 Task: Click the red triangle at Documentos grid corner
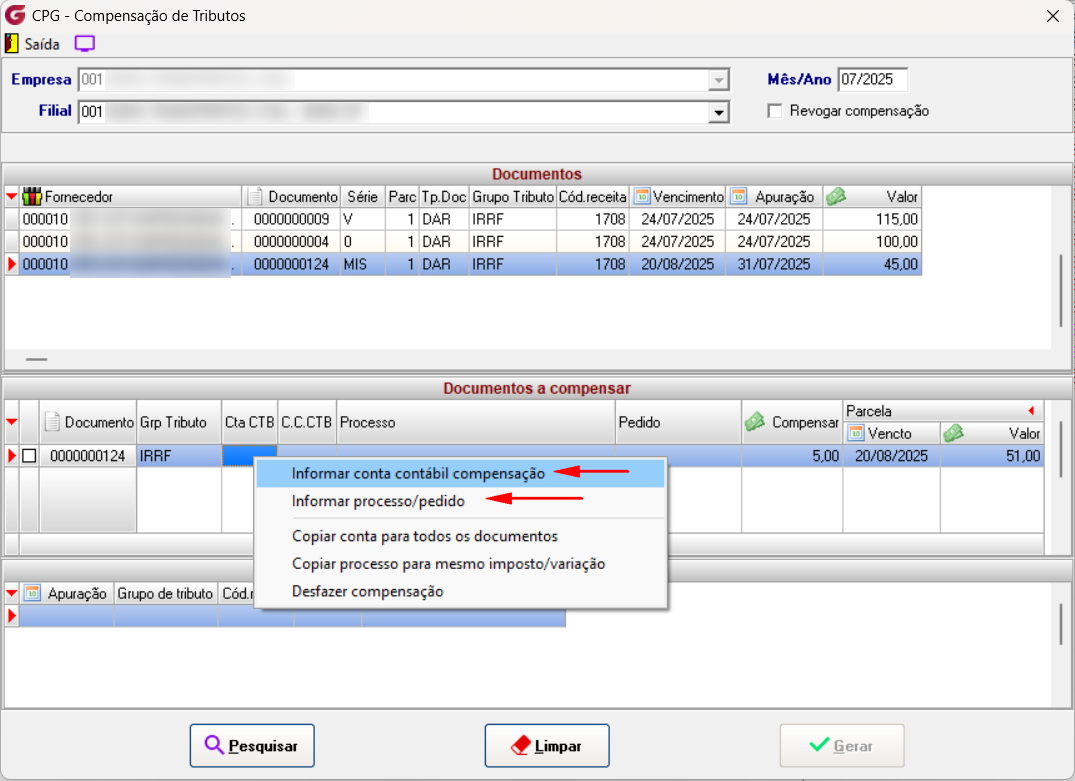[x=11, y=197]
